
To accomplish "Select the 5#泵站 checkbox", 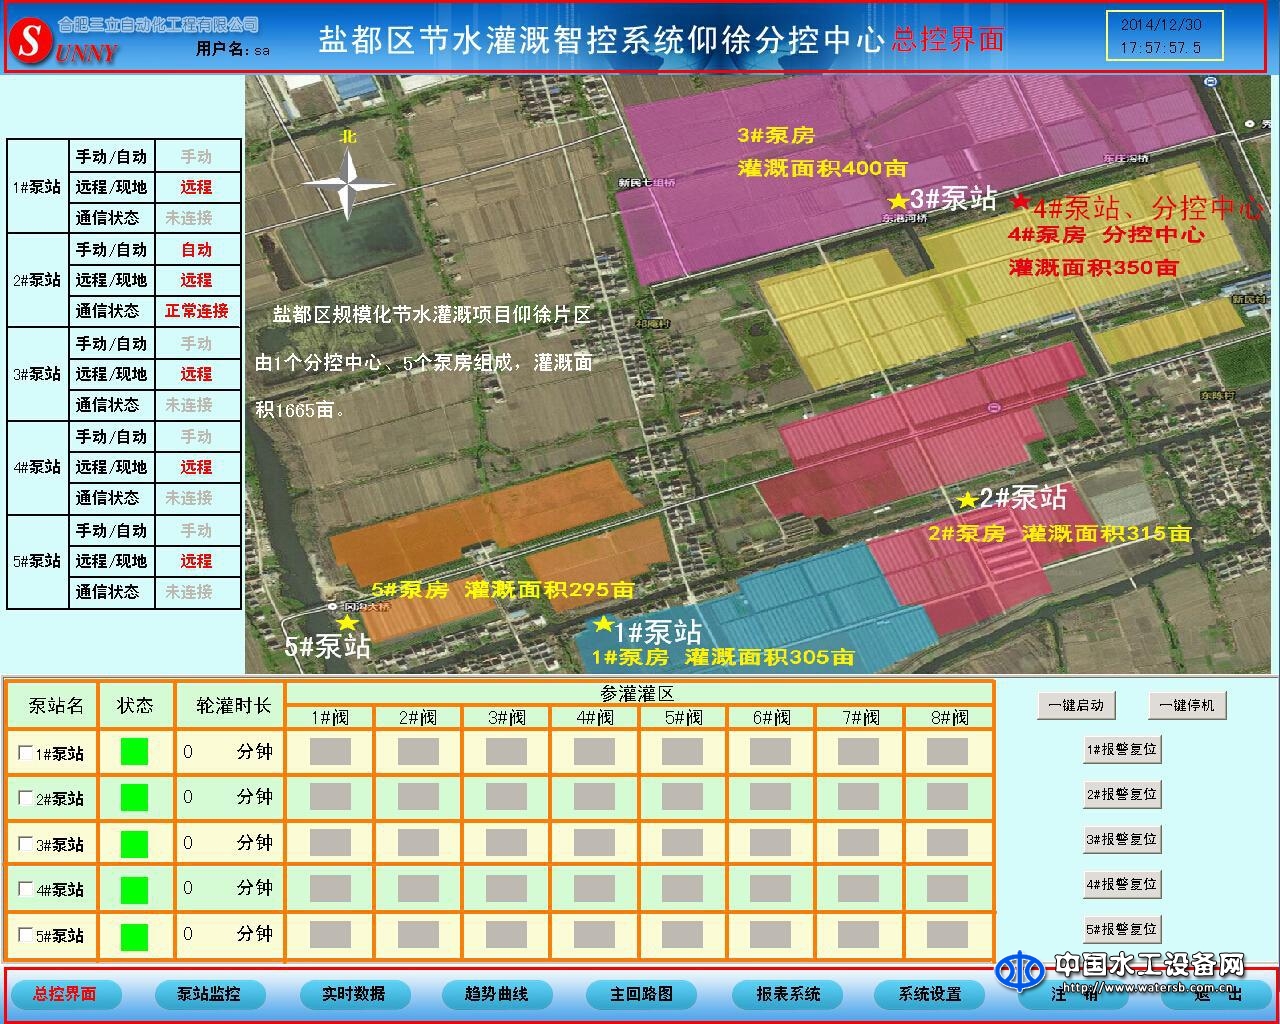I will click(x=26, y=935).
